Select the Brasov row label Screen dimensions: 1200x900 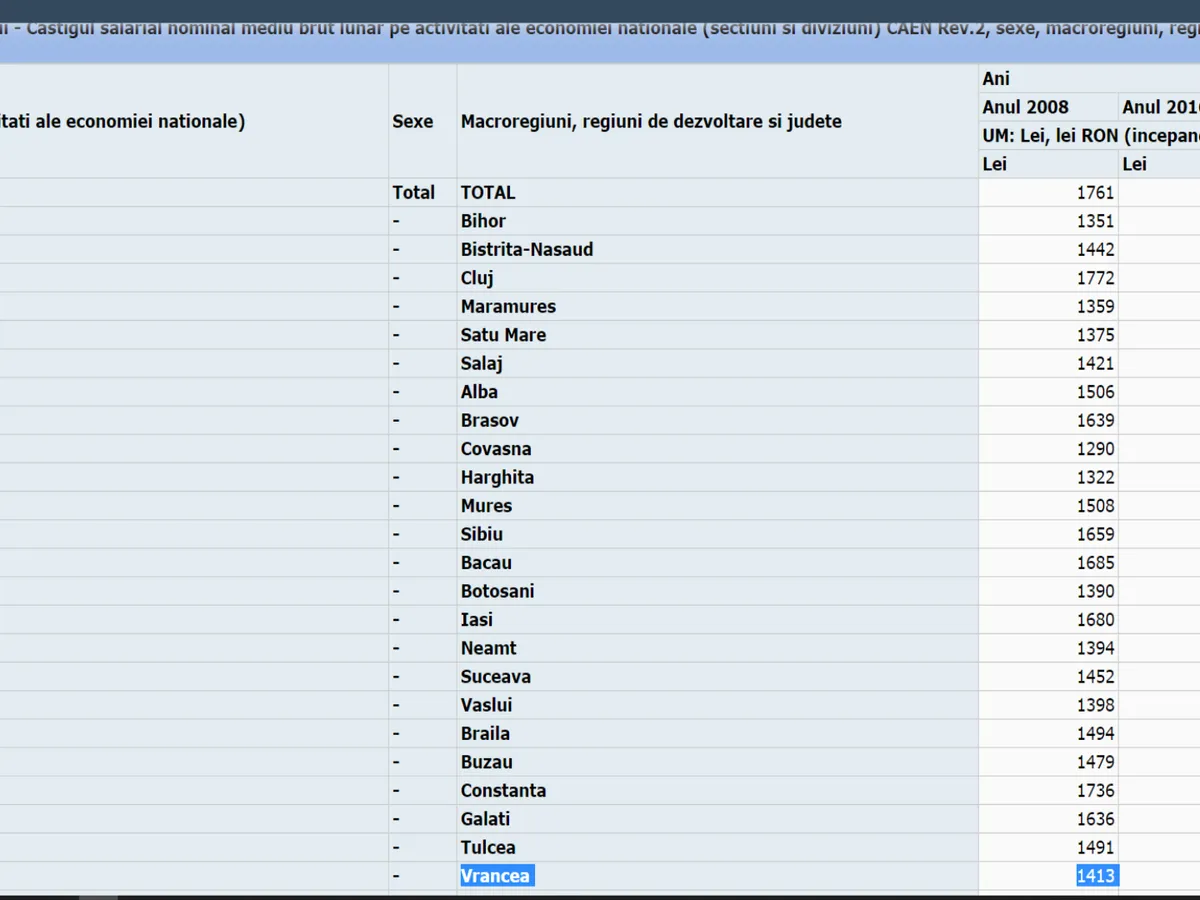coord(490,420)
